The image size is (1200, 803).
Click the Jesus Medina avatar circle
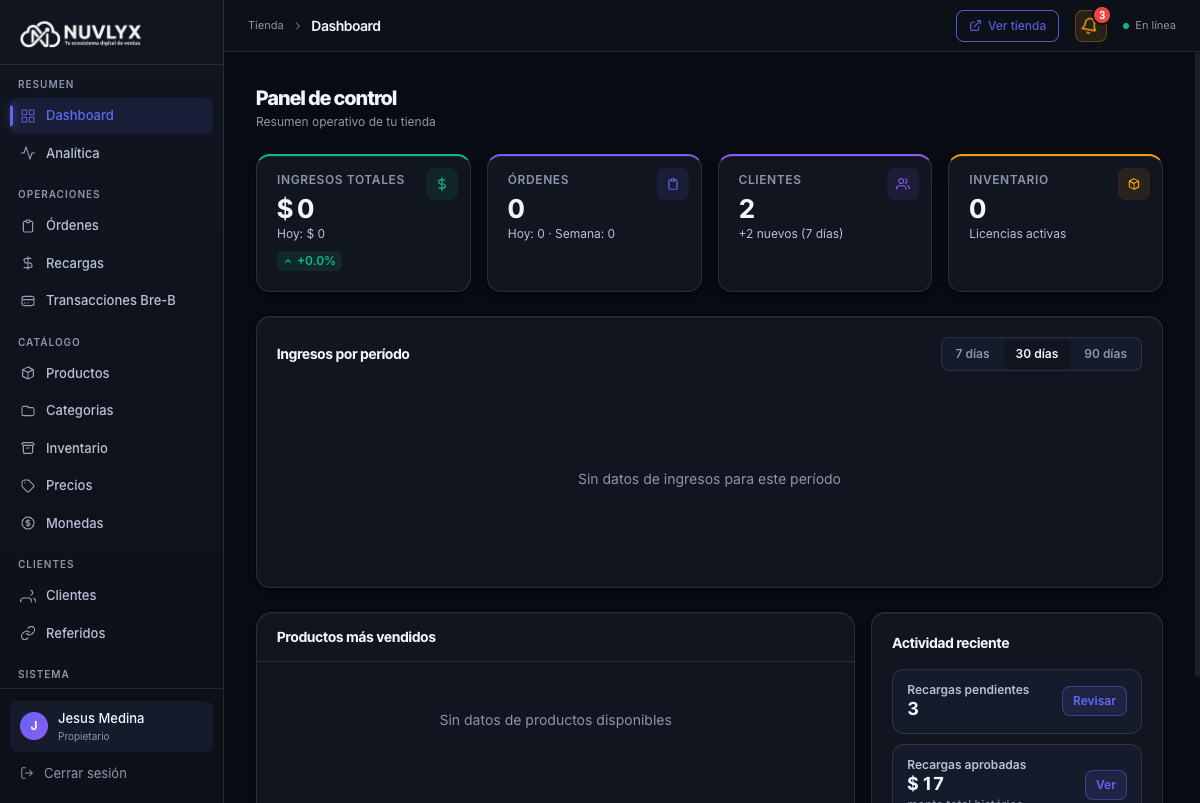click(34, 726)
